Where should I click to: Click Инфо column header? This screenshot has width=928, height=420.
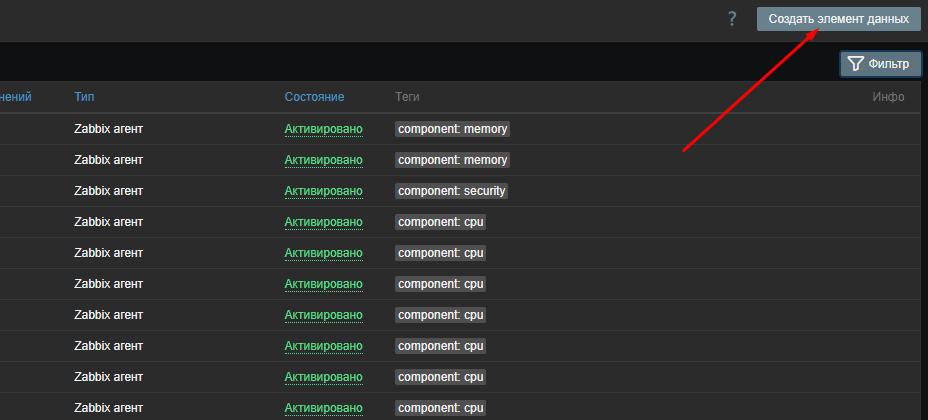(888, 96)
